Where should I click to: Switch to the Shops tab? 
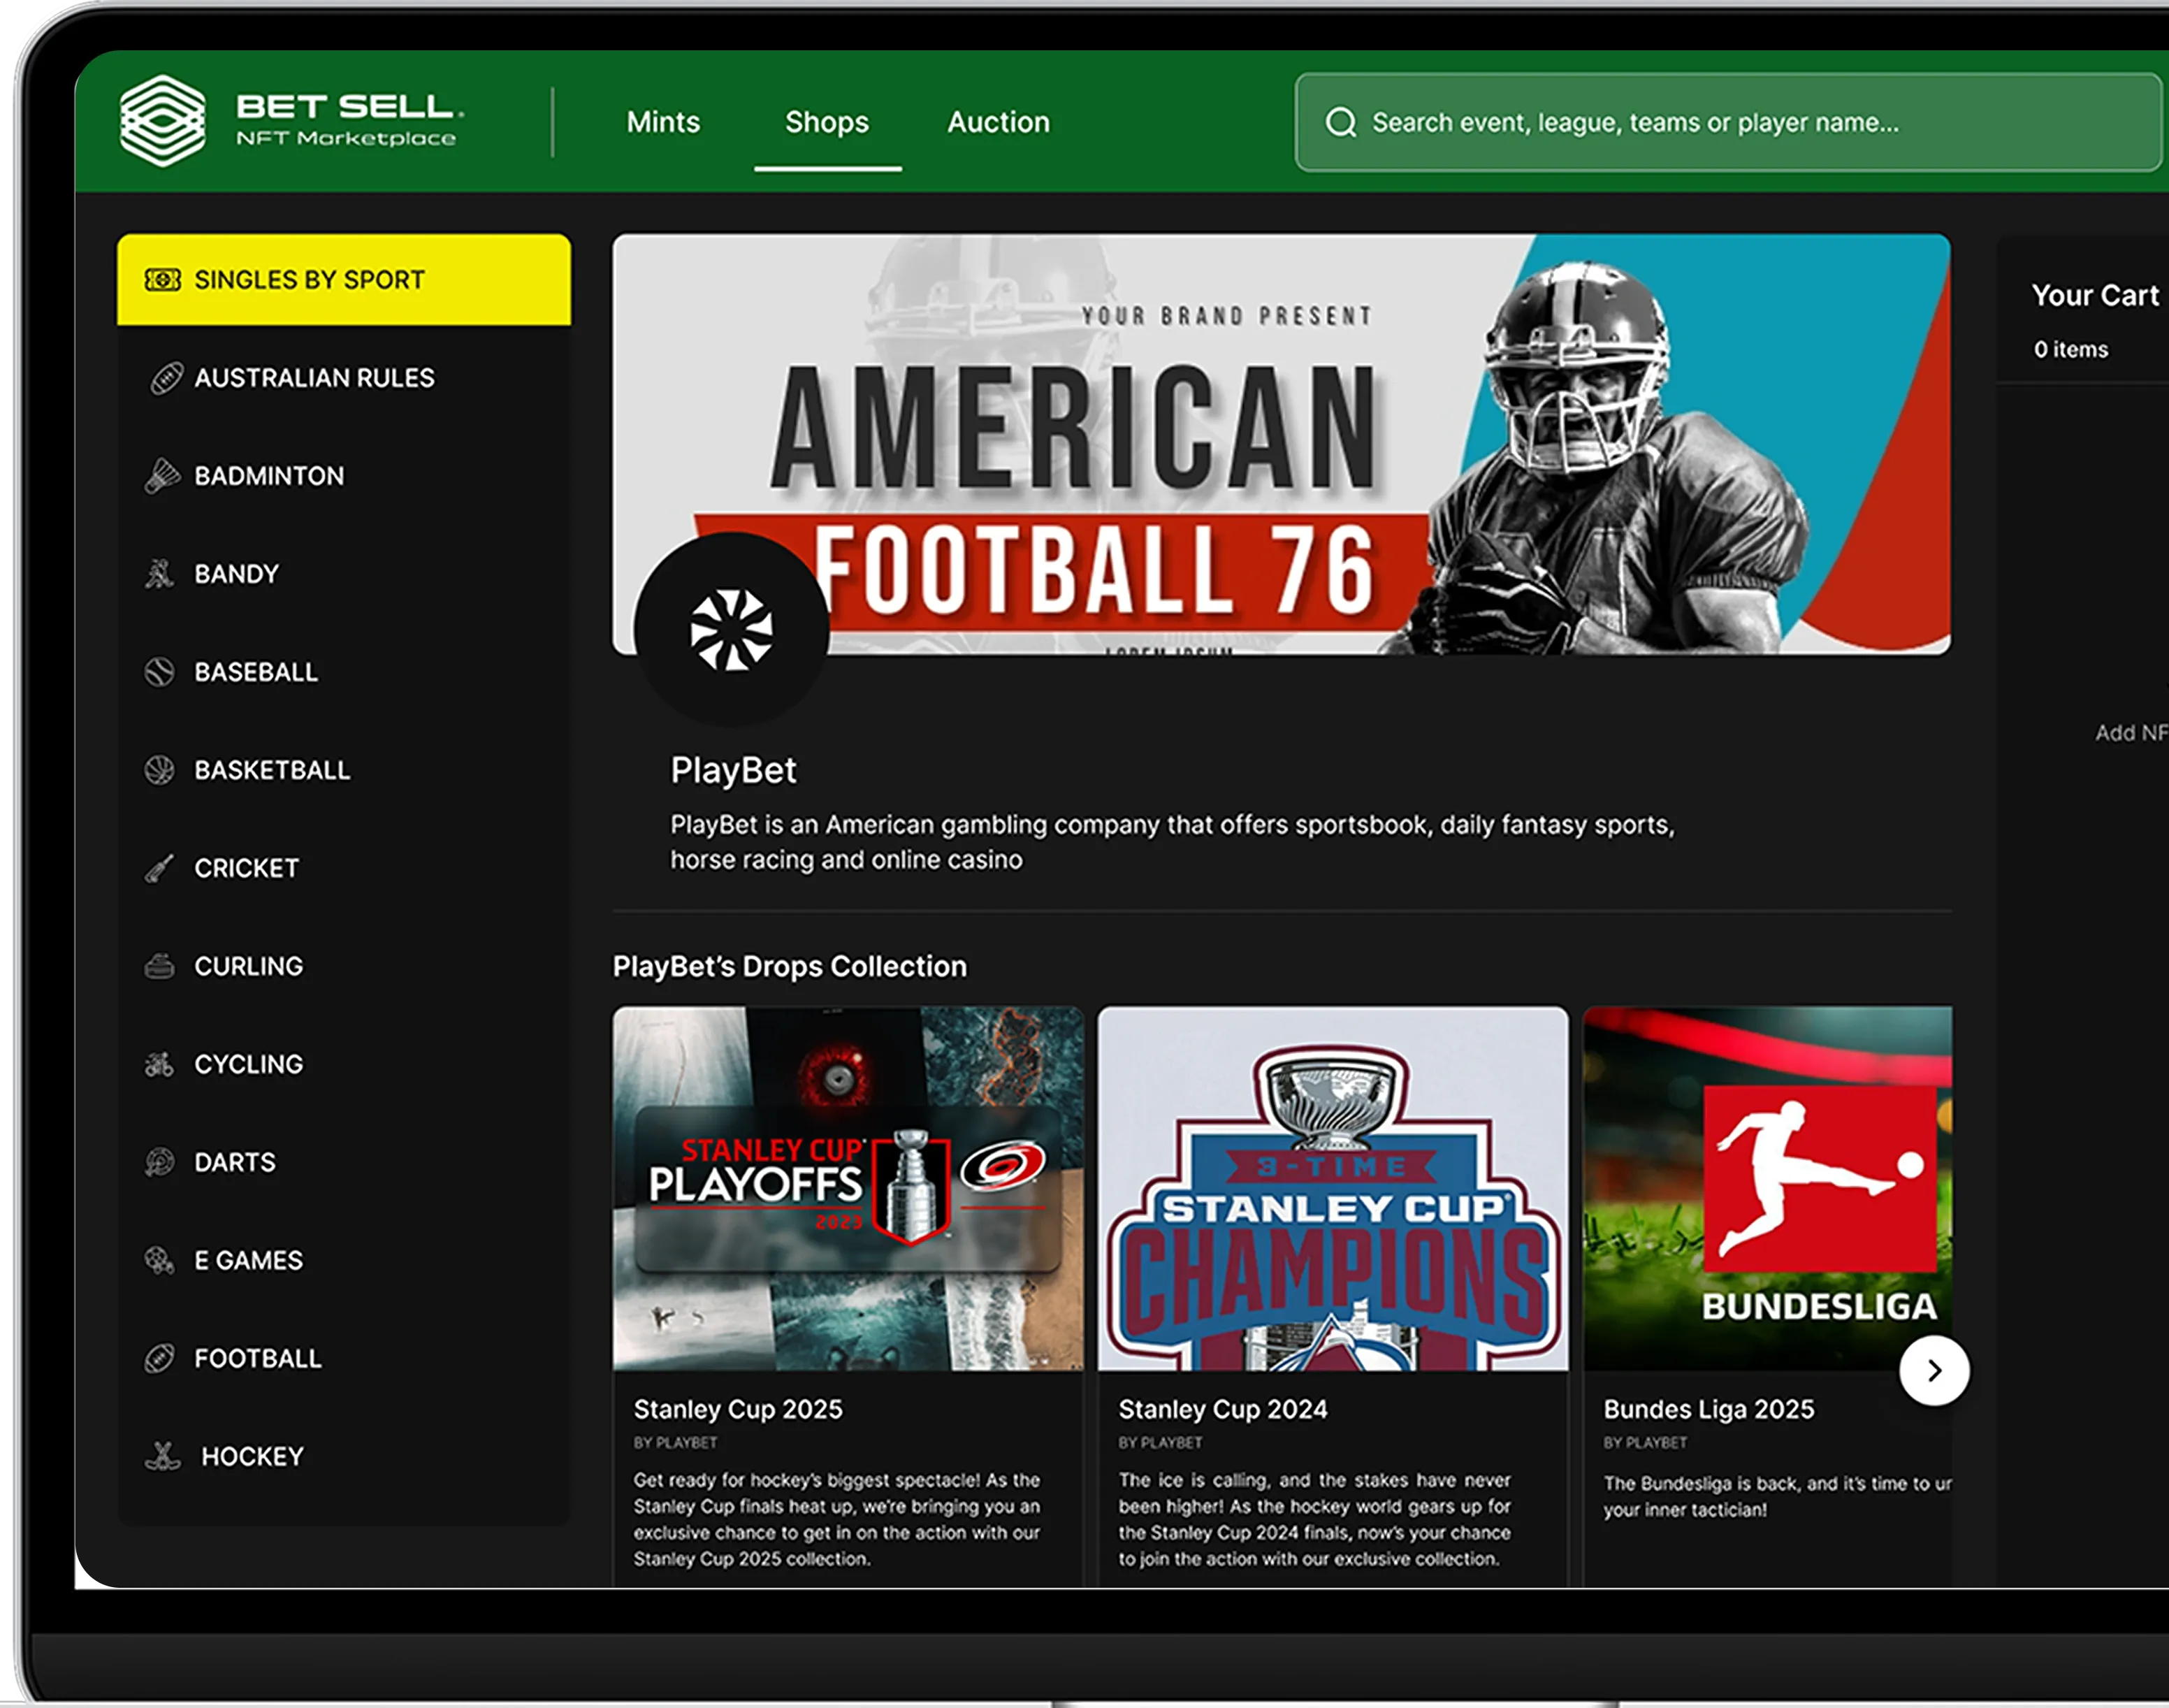pyautogui.click(x=827, y=122)
